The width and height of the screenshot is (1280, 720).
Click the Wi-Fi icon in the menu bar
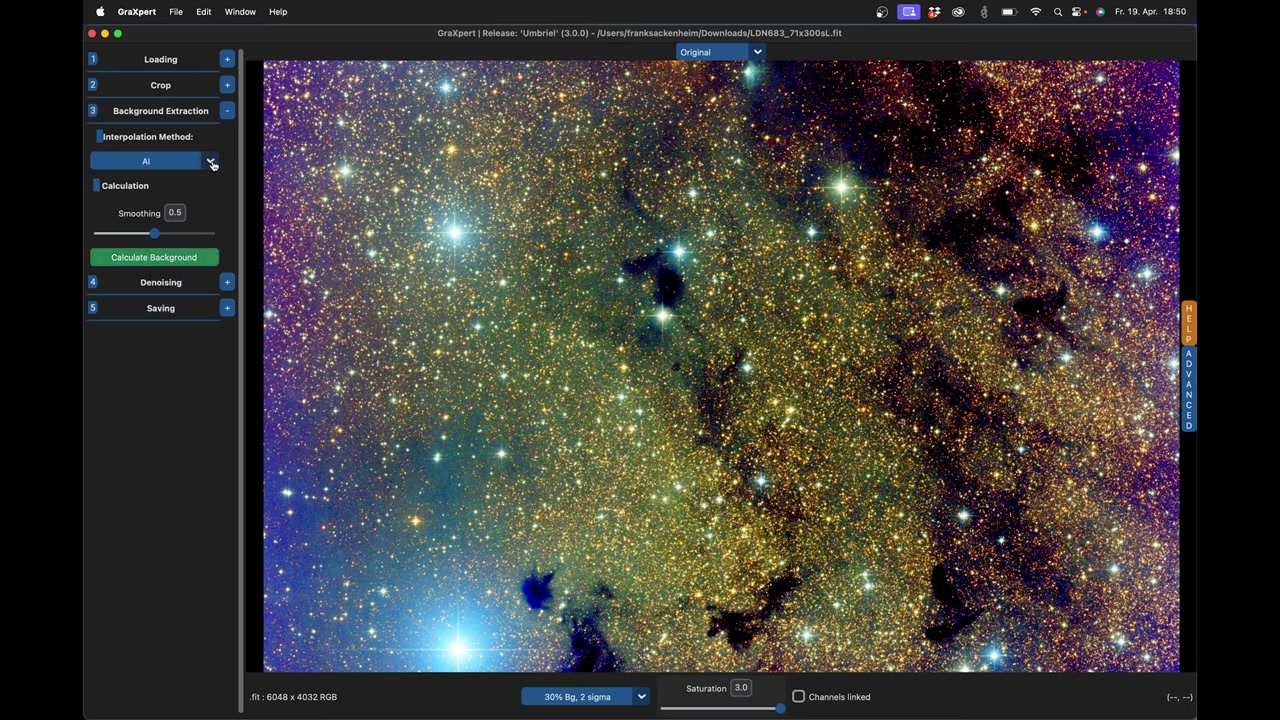tap(1035, 11)
